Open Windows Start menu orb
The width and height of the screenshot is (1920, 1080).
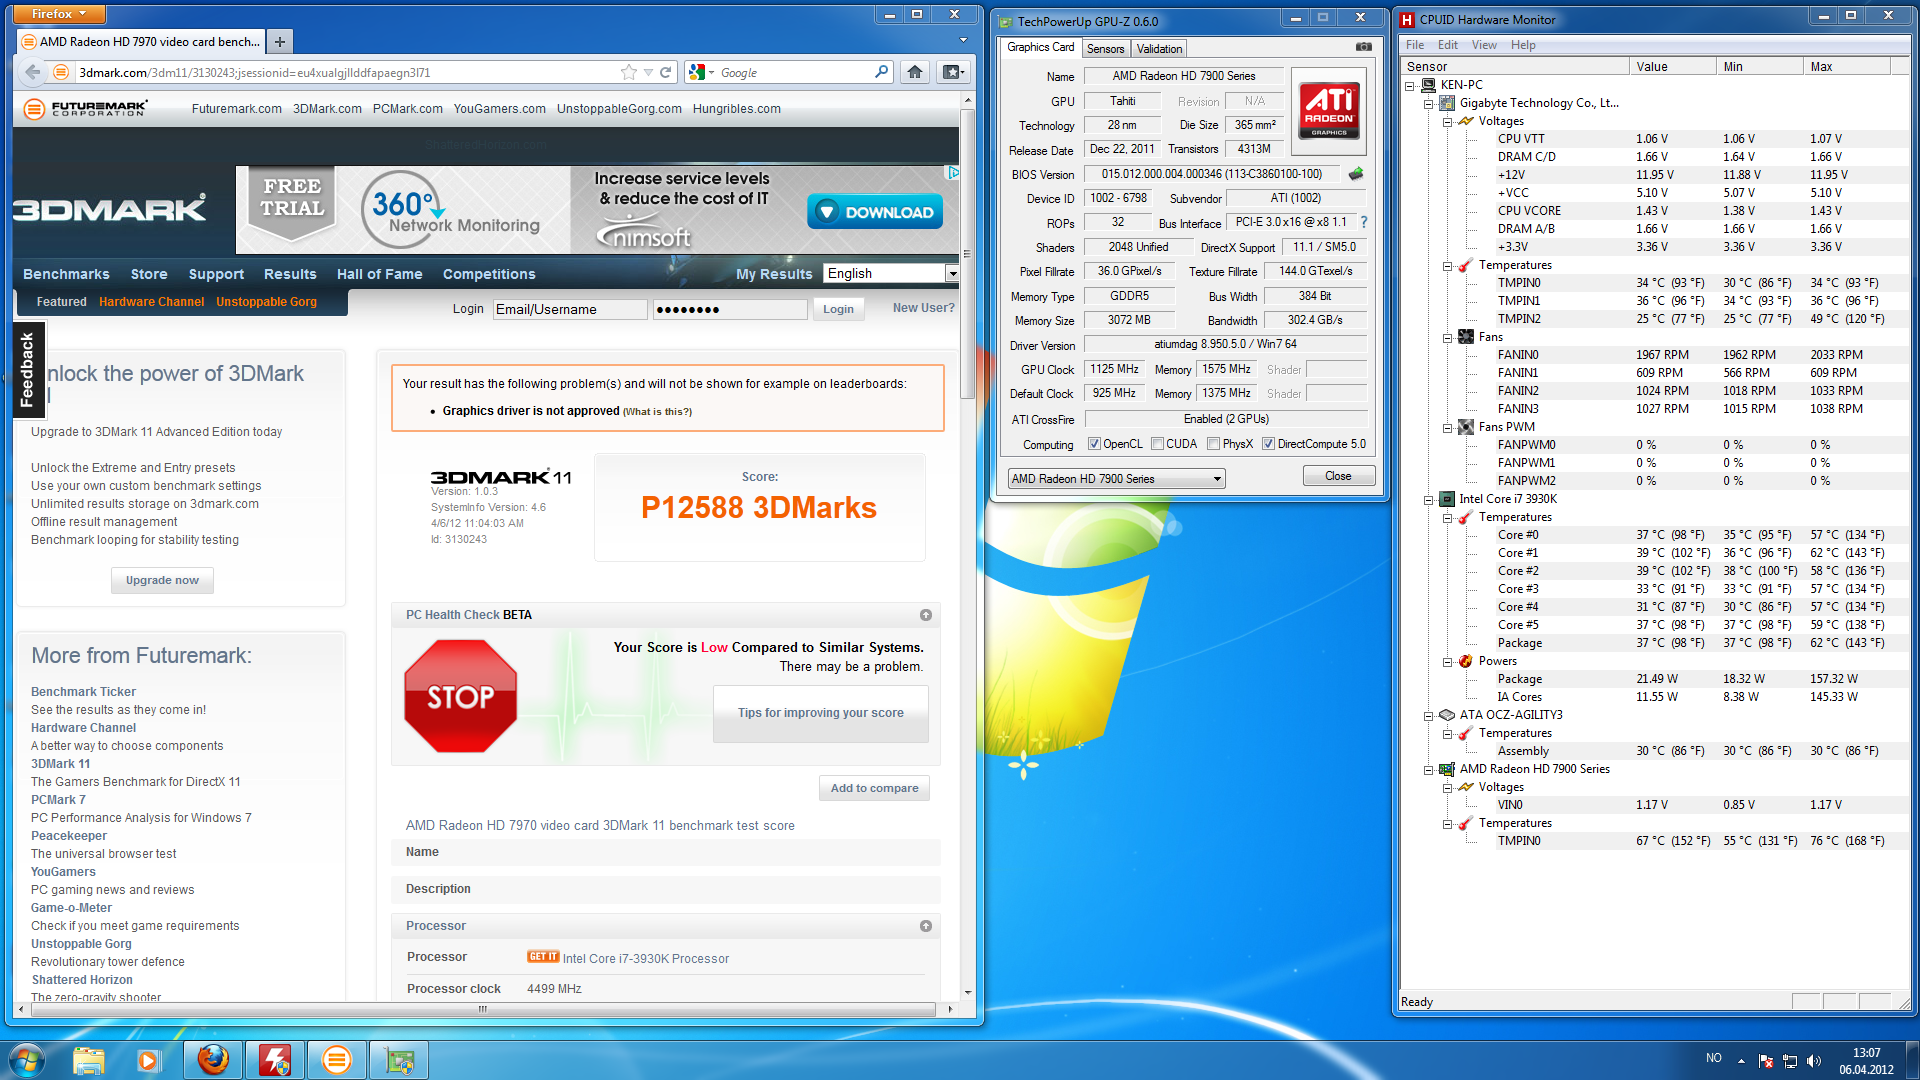tap(26, 1059)
